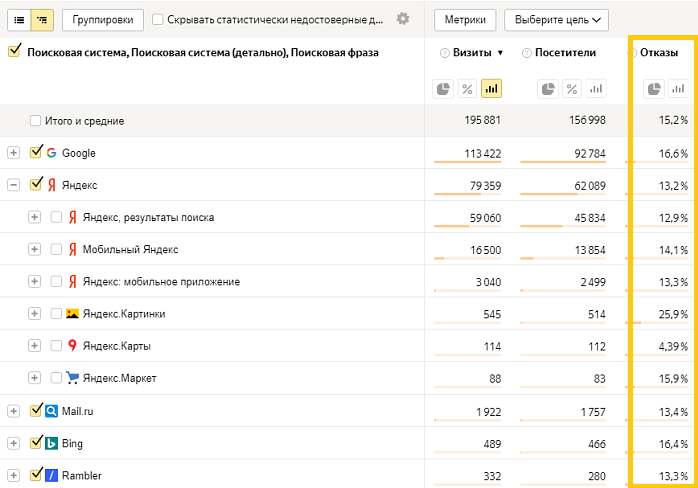The image size is (698, 488).
Task: Select percent icon under Посетители
Action: pos(572,89)
